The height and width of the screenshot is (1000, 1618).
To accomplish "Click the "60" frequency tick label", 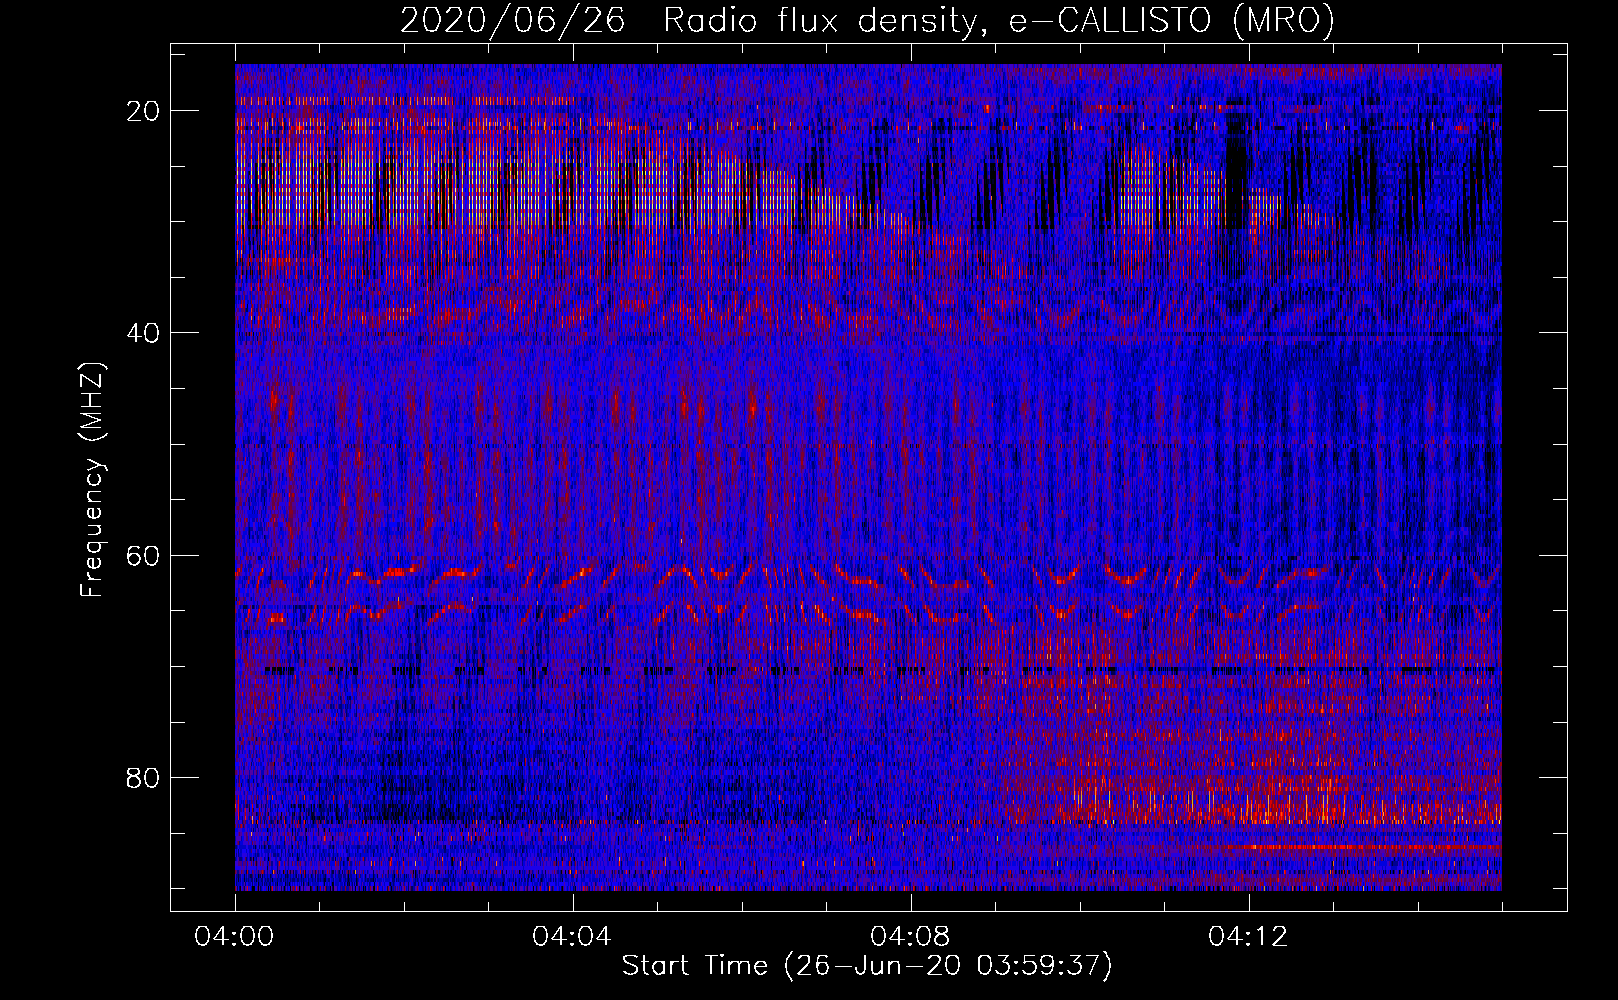I will [144, 555].
